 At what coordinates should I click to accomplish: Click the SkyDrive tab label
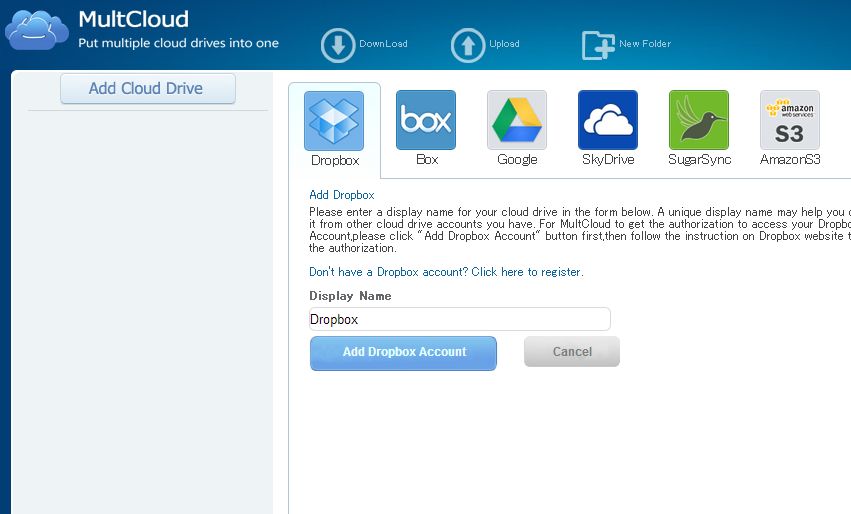click(x=608, y=160)
